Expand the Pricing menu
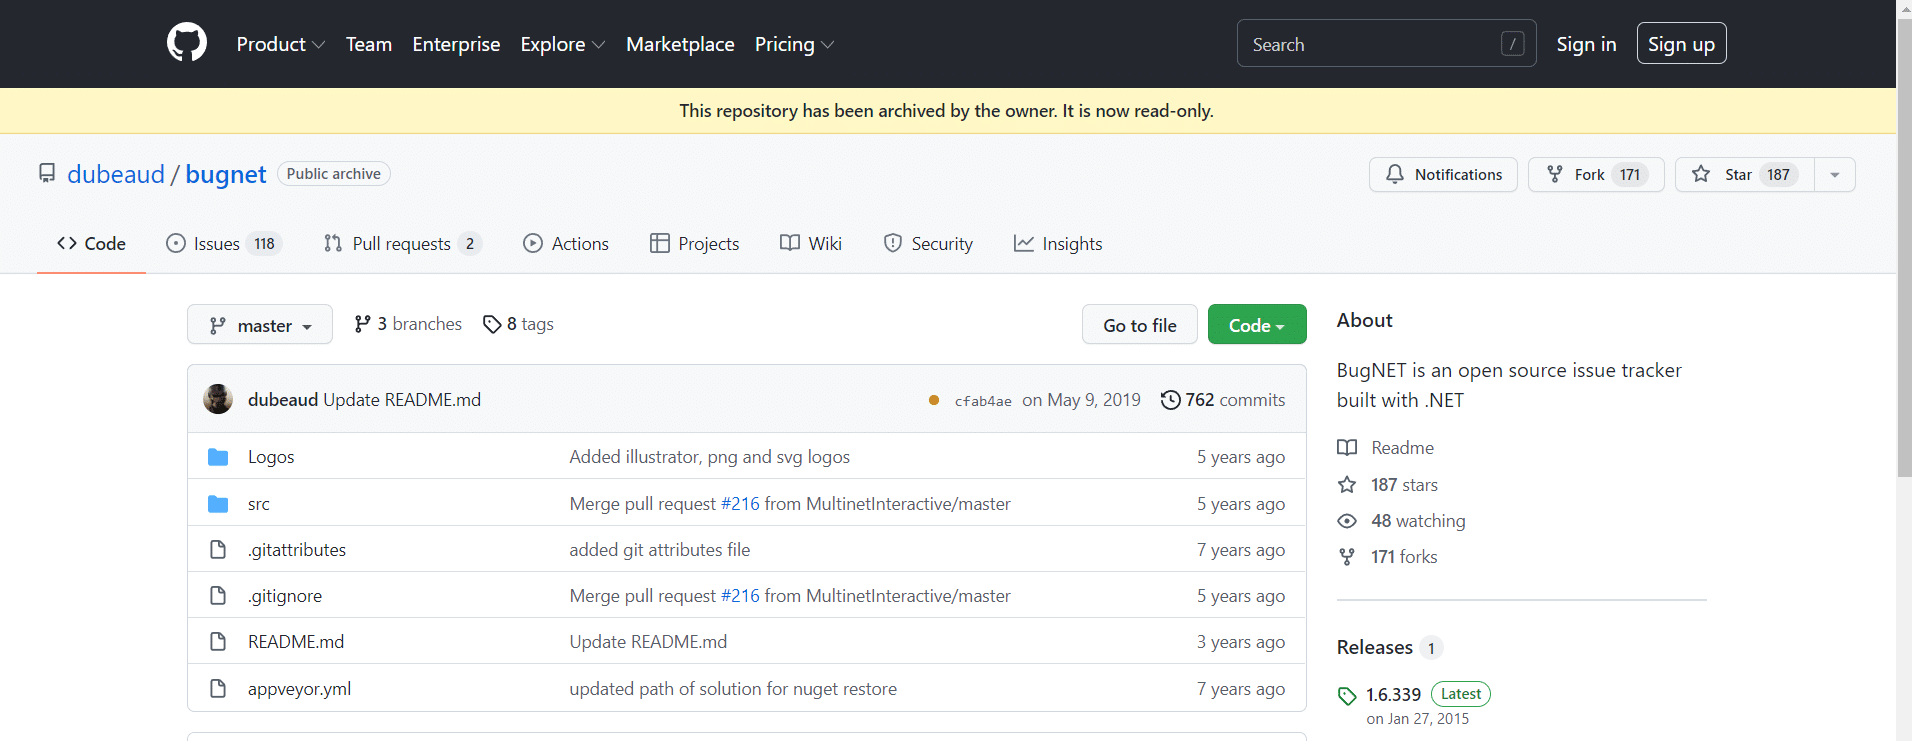 [795, 44]
